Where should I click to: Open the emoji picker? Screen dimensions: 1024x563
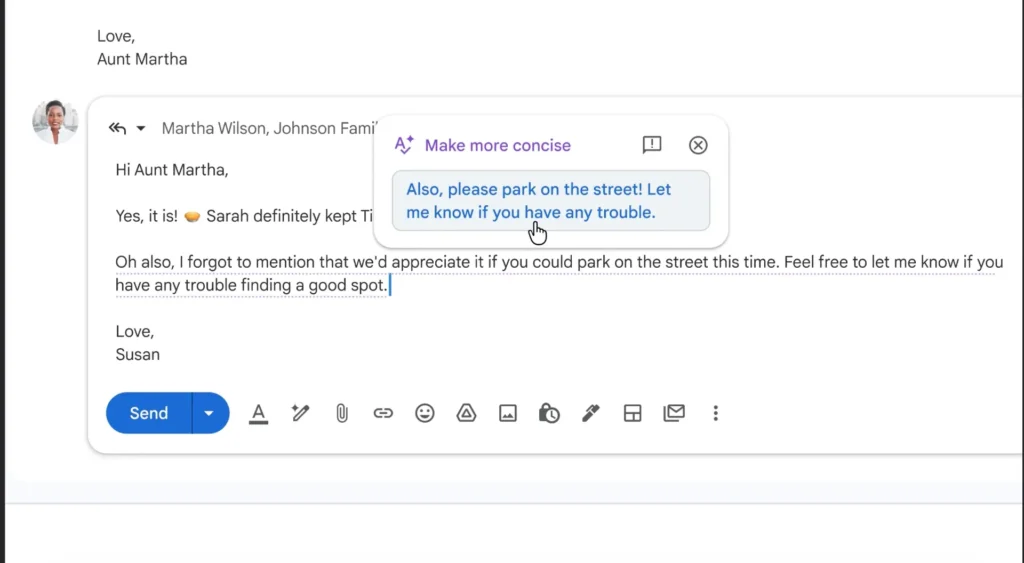(x=425, y=413)
